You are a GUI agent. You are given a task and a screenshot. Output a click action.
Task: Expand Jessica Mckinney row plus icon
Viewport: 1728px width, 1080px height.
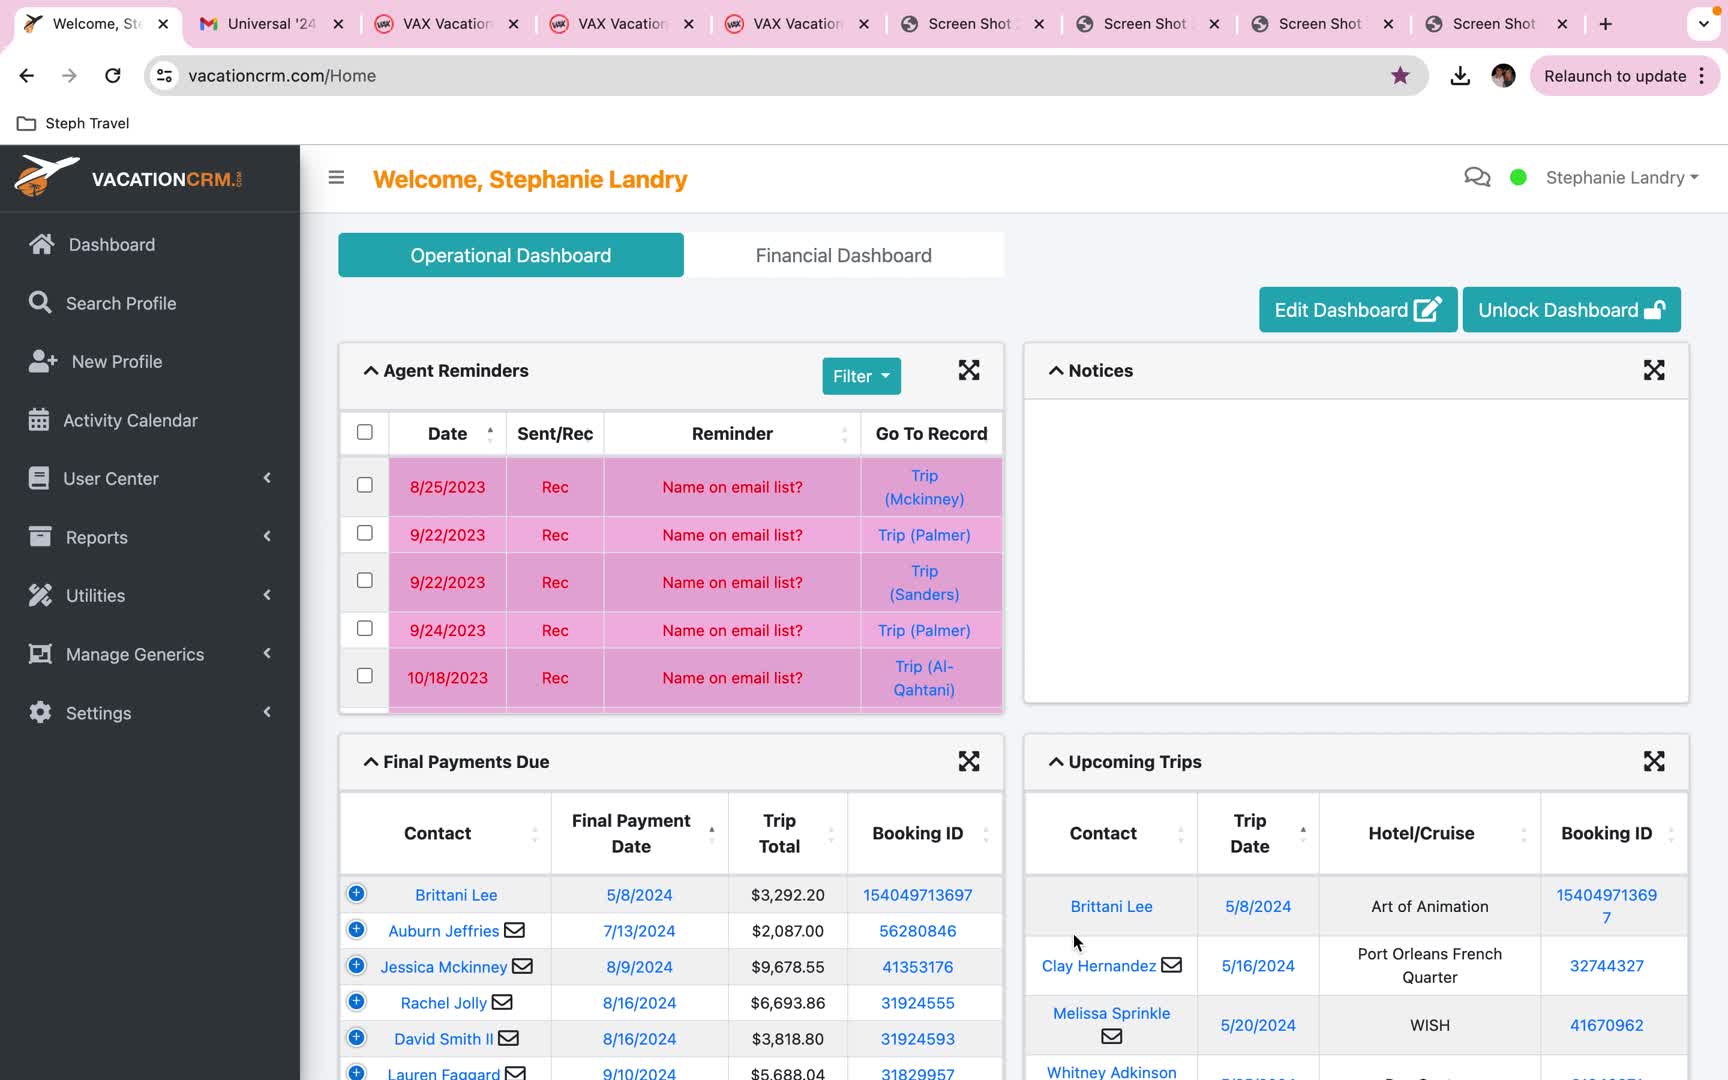tap(356, 965)
